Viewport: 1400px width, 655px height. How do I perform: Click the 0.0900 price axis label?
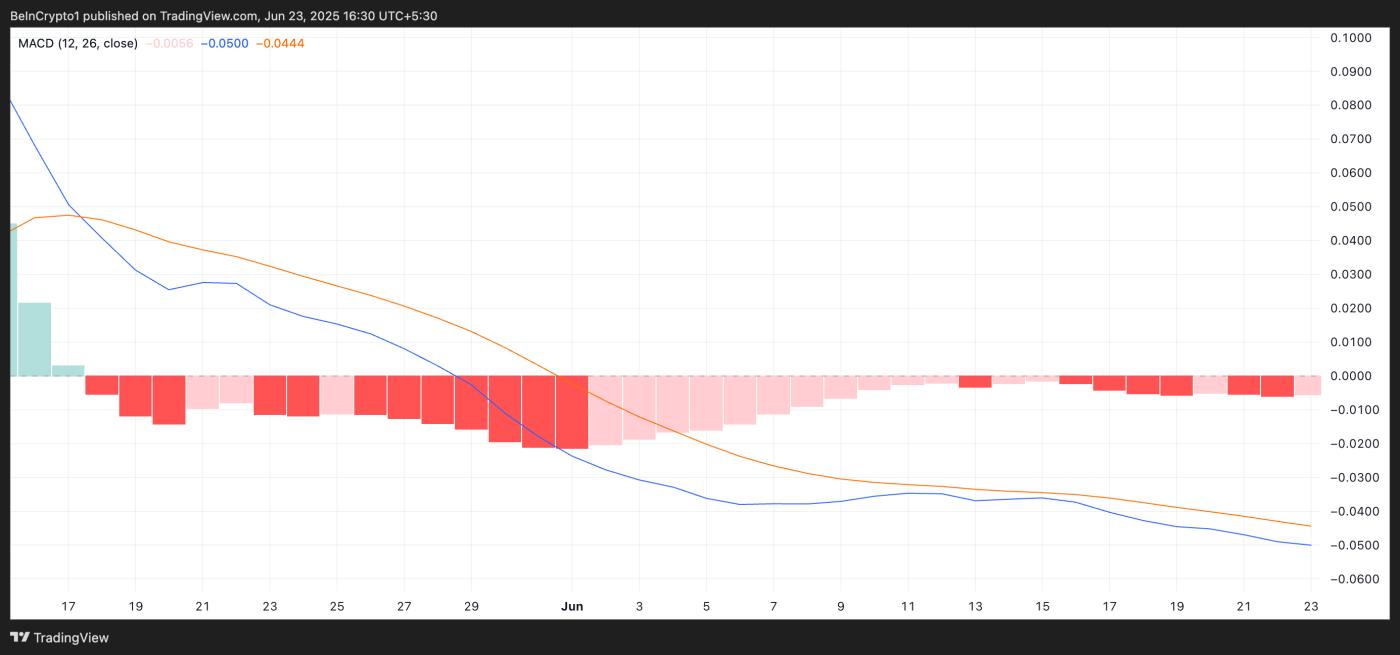pos(1350,72)
